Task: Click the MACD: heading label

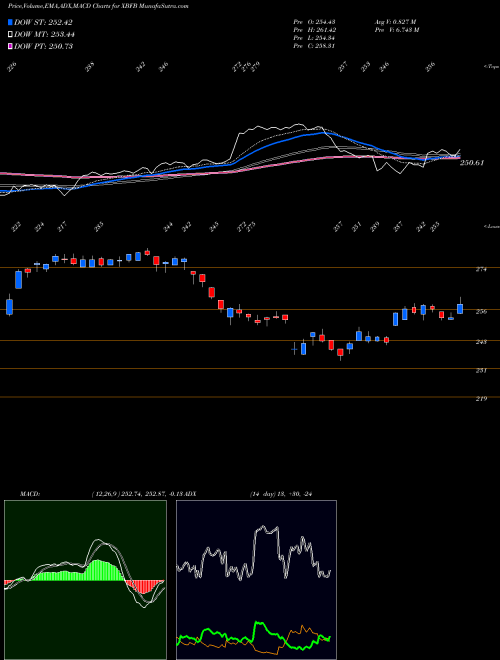Action: point(29,493)
